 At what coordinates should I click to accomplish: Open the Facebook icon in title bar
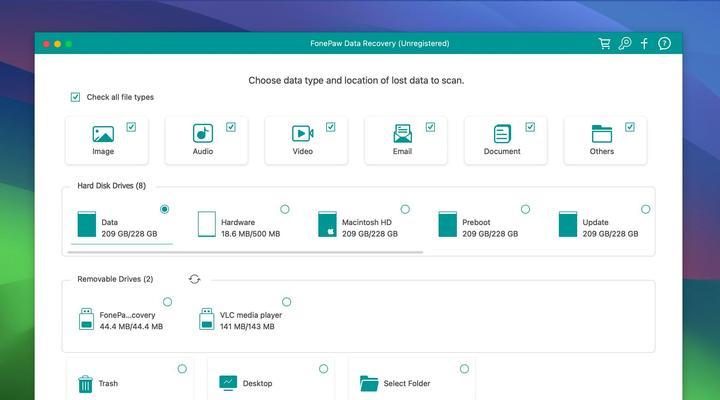(644, 44)
